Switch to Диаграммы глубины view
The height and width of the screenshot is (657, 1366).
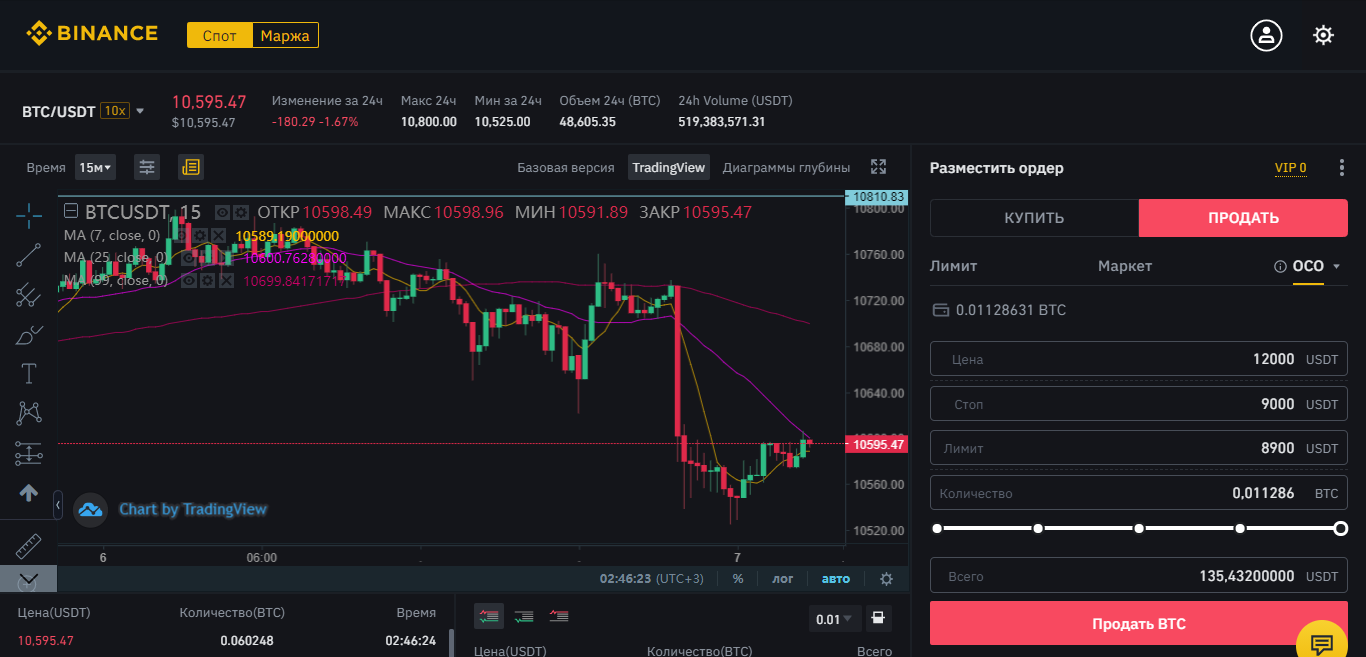pyautogui.click(x=786, y=167)
